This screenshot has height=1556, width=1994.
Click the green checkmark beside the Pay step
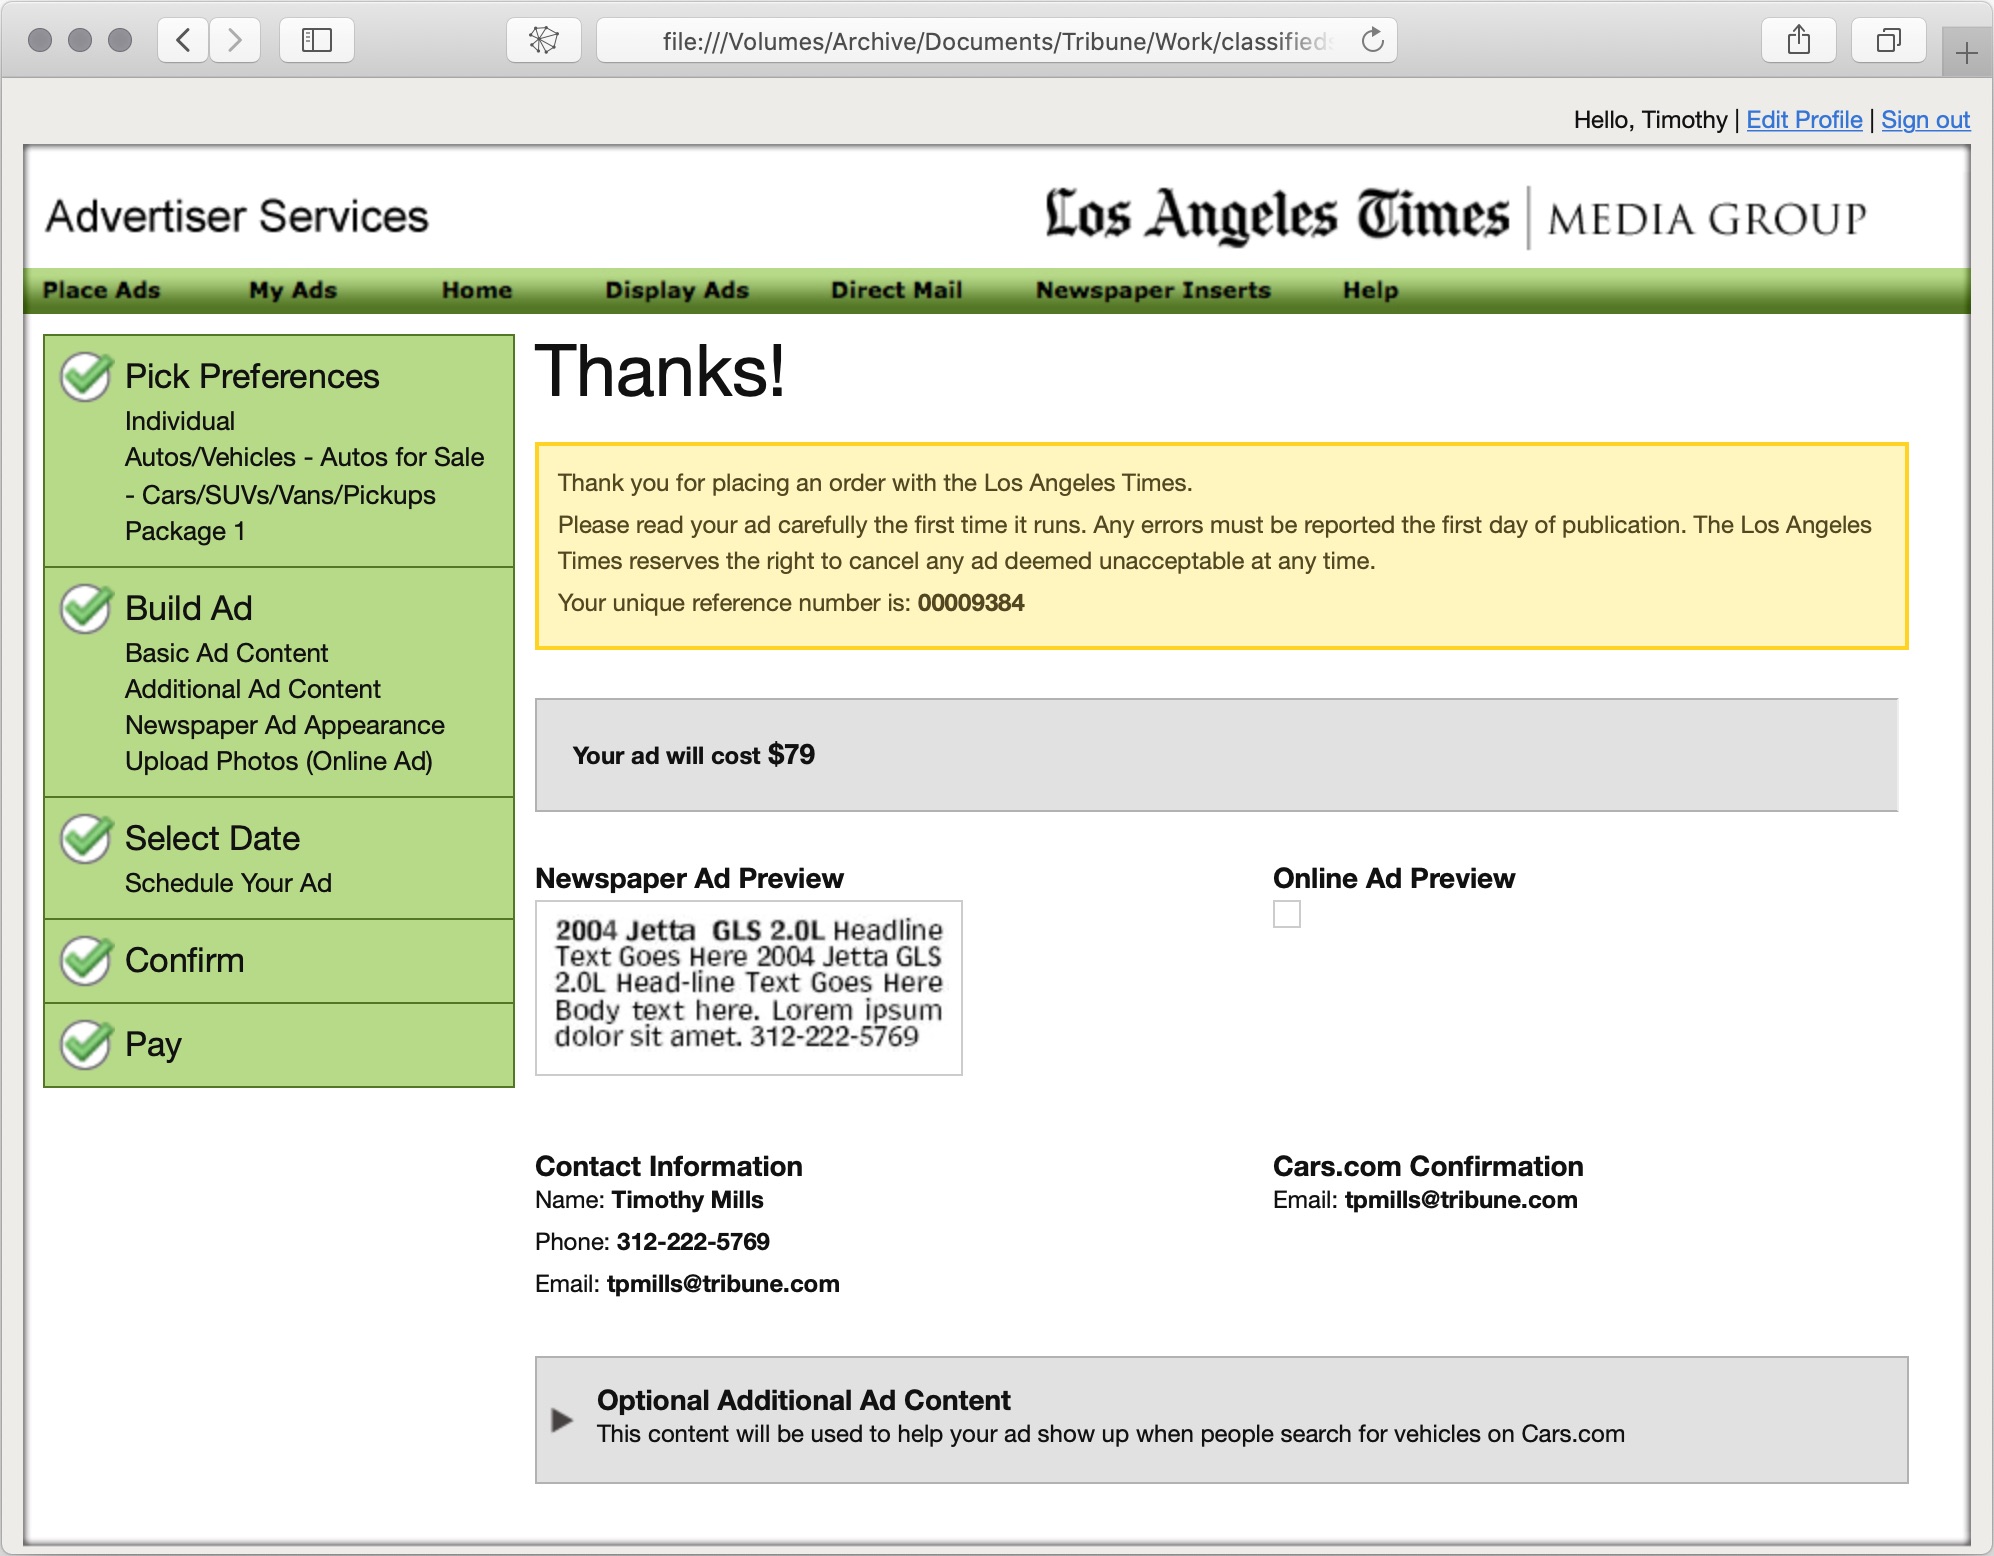click(86, 1046)
